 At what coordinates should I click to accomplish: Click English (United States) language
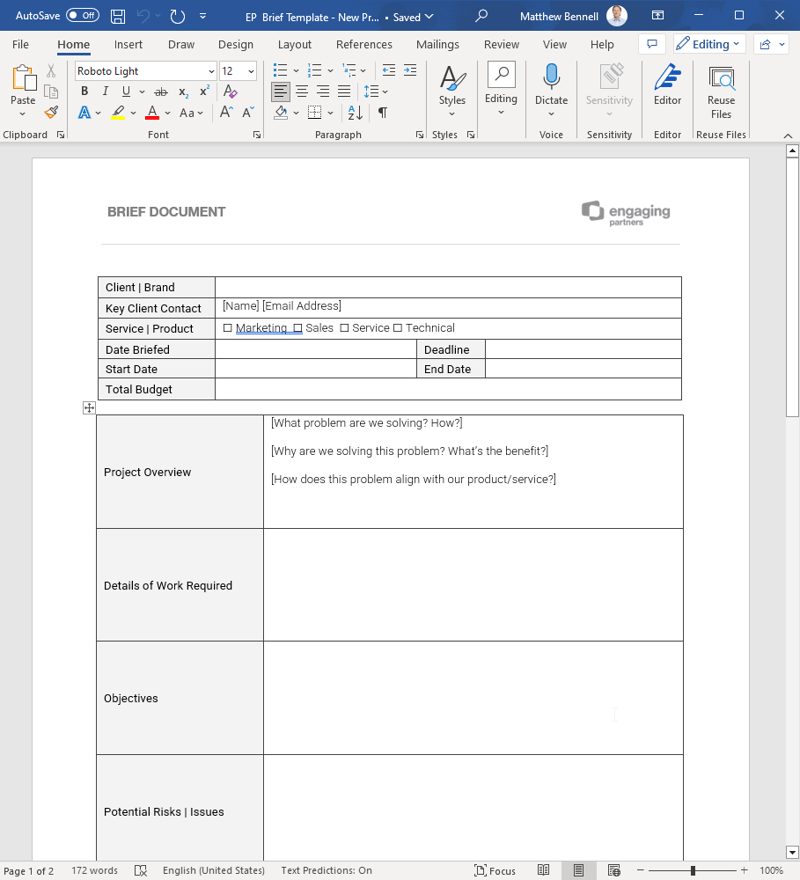213,870
